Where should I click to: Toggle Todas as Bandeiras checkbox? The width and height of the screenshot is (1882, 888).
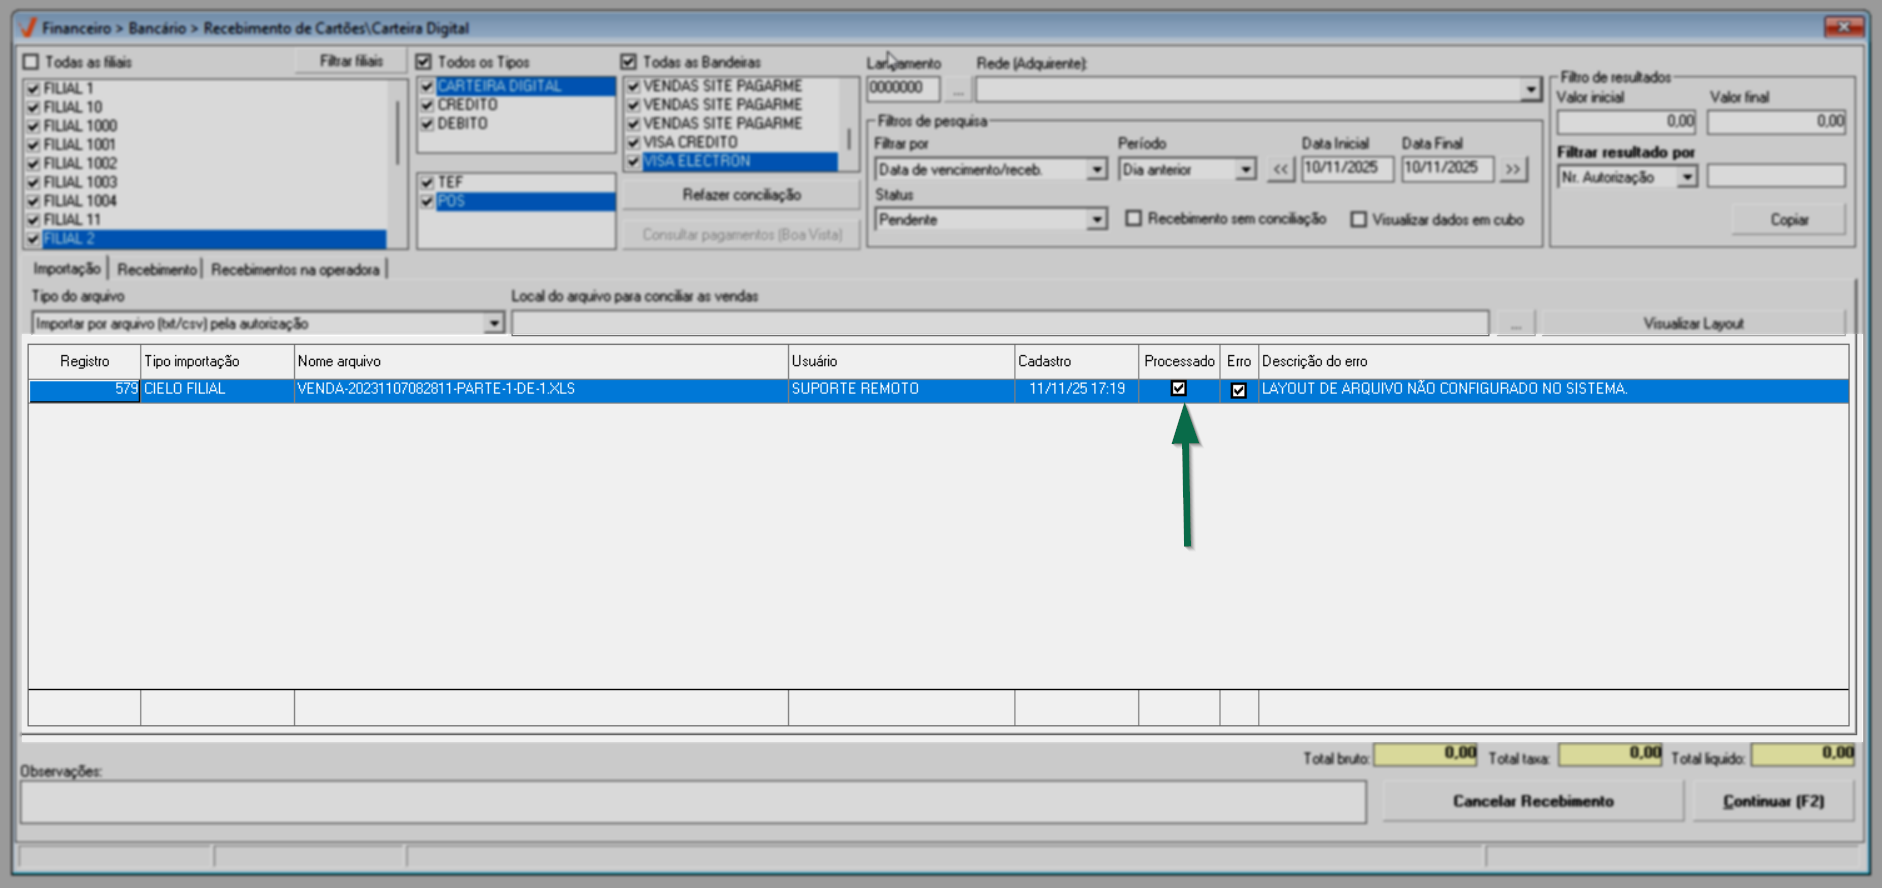(628, 62)
